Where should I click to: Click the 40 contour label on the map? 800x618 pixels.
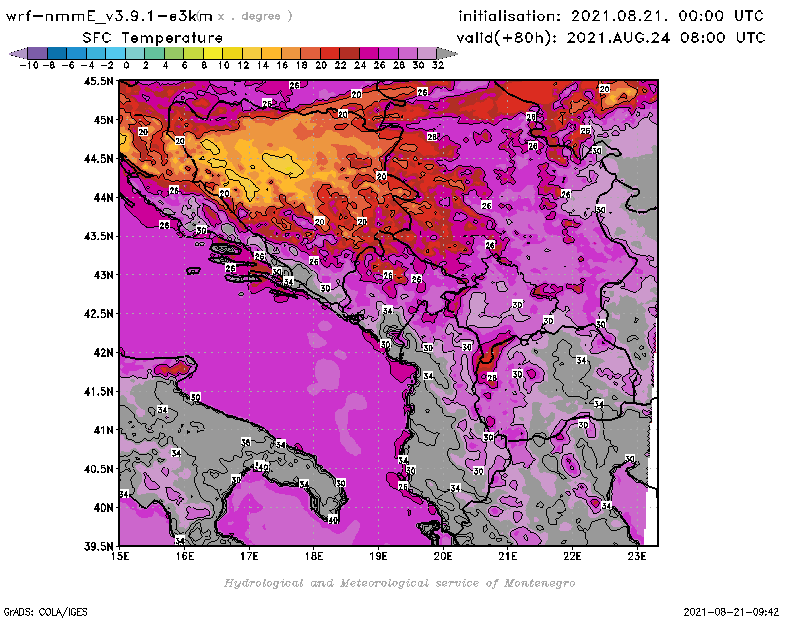[x=333, y=519]
